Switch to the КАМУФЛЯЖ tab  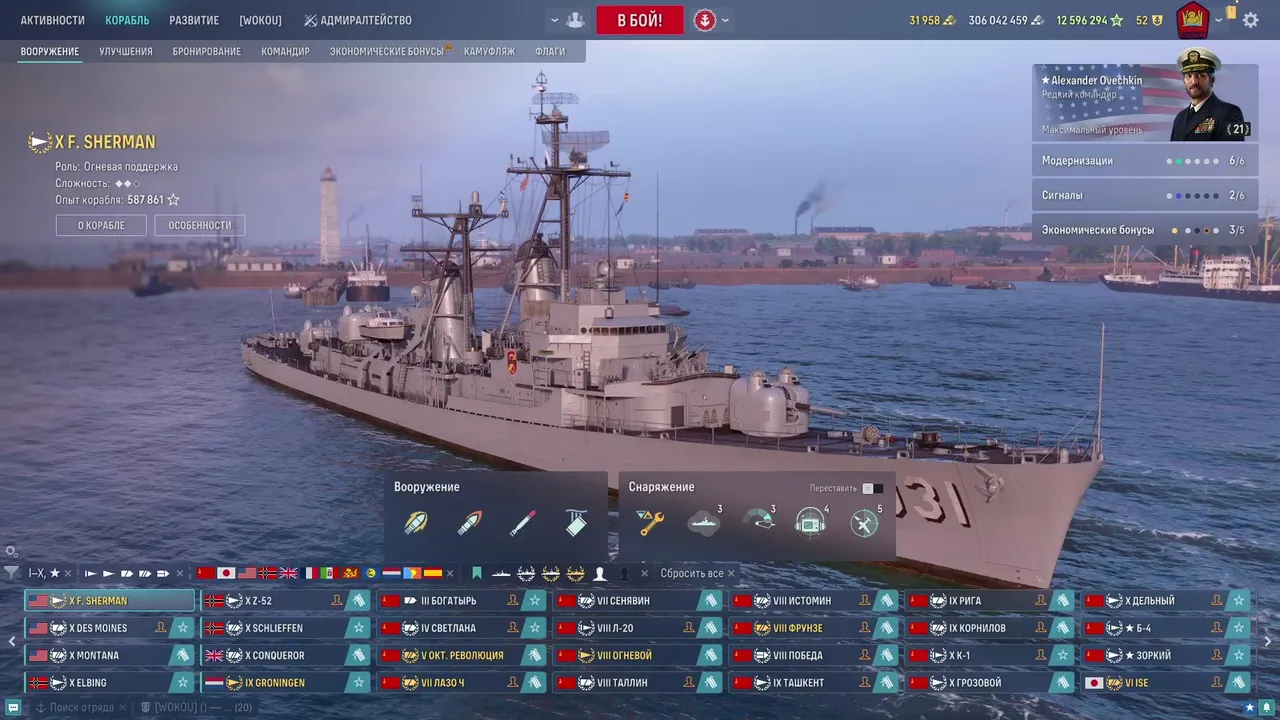pos(490,51)
